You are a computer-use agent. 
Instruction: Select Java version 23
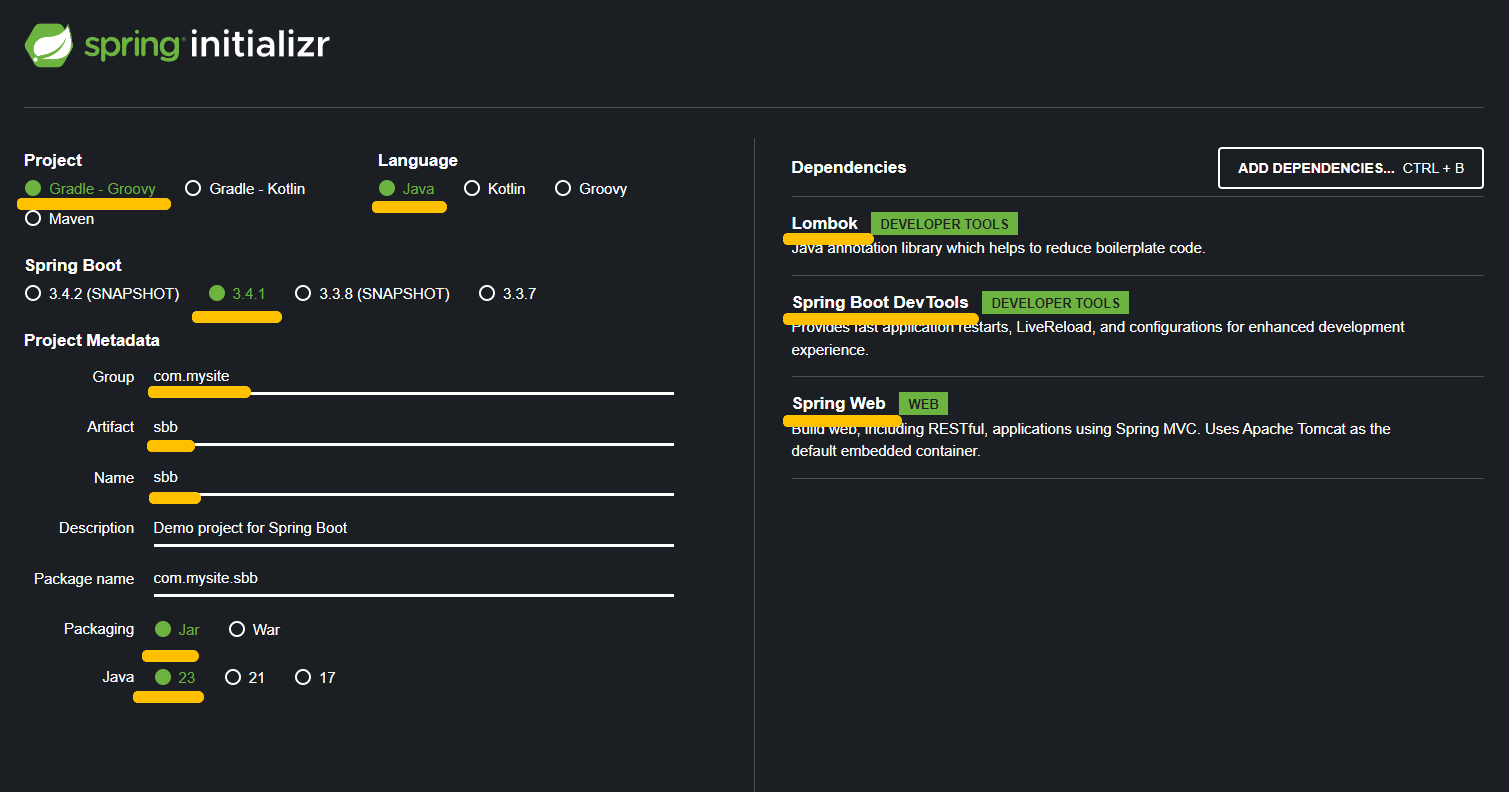pos(176,677)
